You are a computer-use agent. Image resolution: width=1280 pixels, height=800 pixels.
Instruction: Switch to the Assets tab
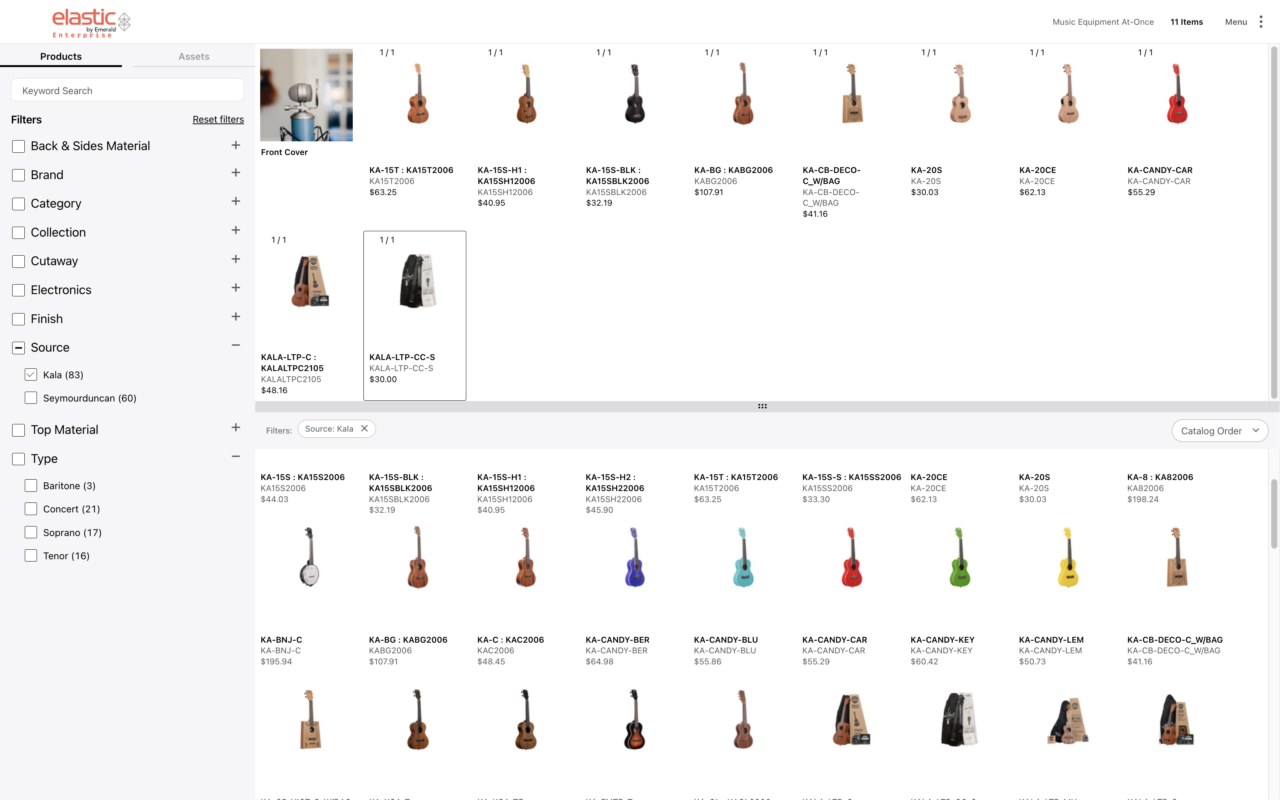point(194,56)
